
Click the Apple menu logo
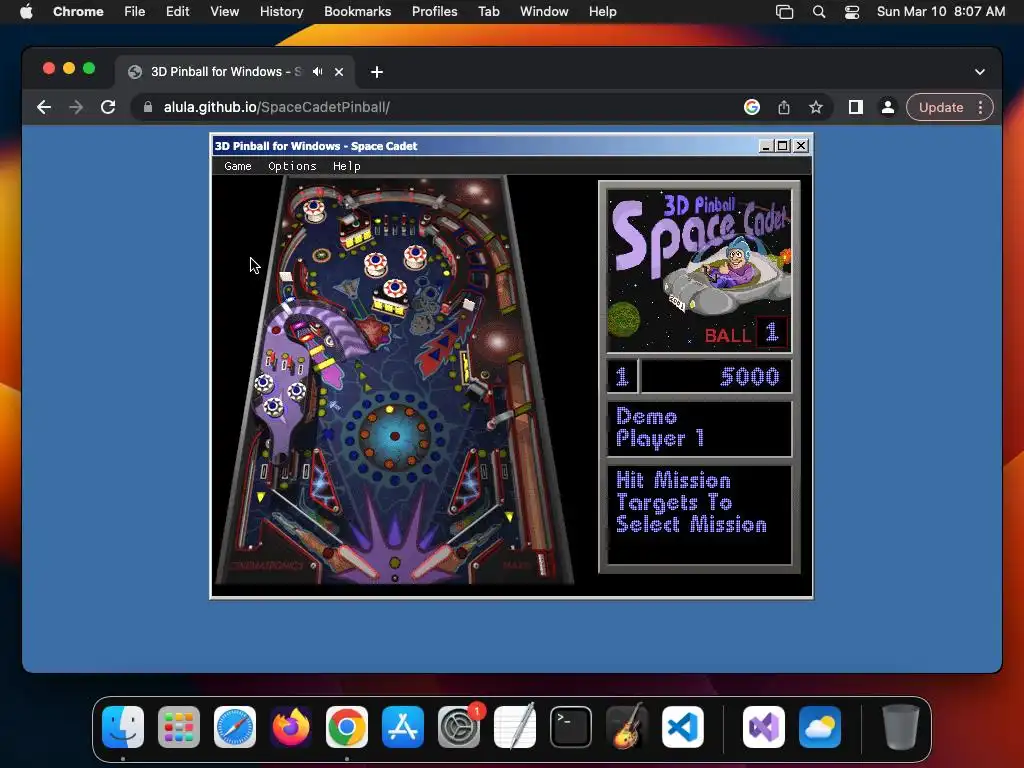[x=26, y=12]
